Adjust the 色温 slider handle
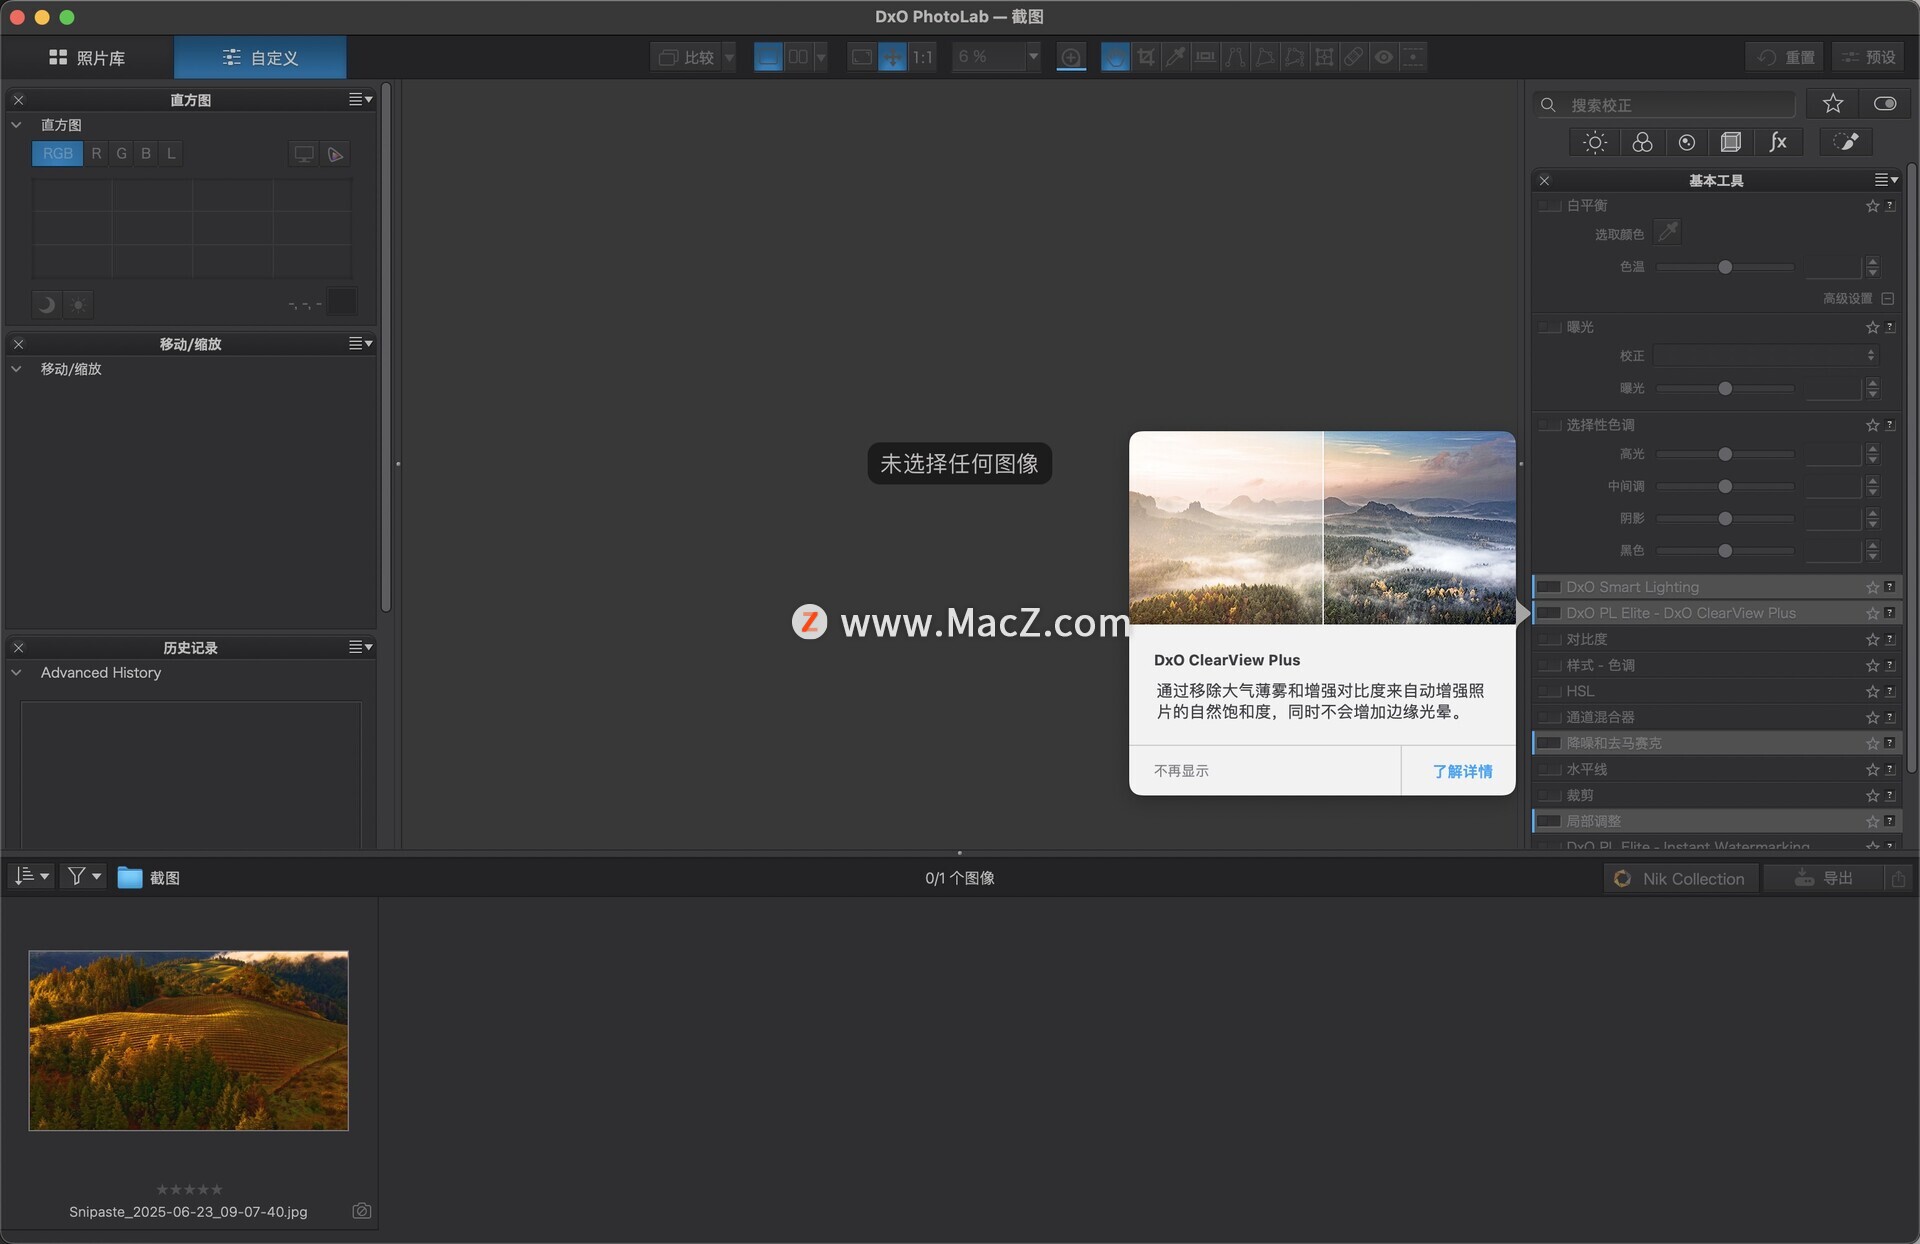The width and height of the screenshot is (1920, 1244). [1725, 267]
